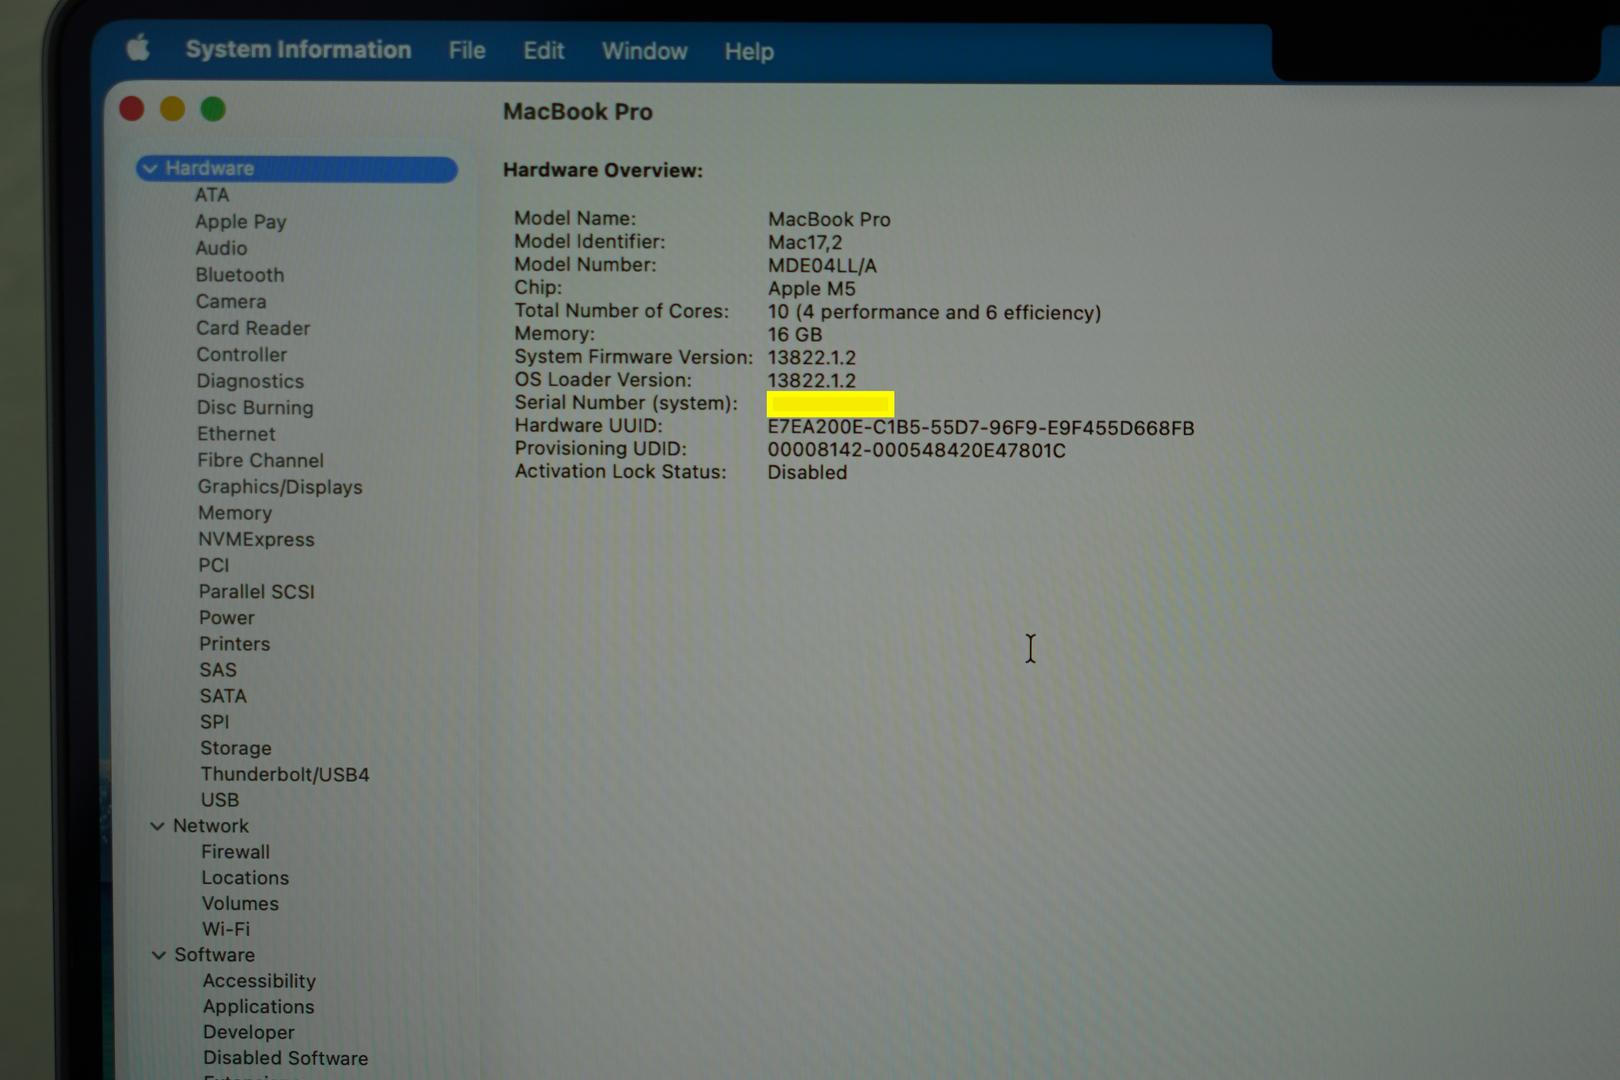Select SAS in the sidebar
This screenshot has height=1080, width=1620.
(x=218, y=670)
